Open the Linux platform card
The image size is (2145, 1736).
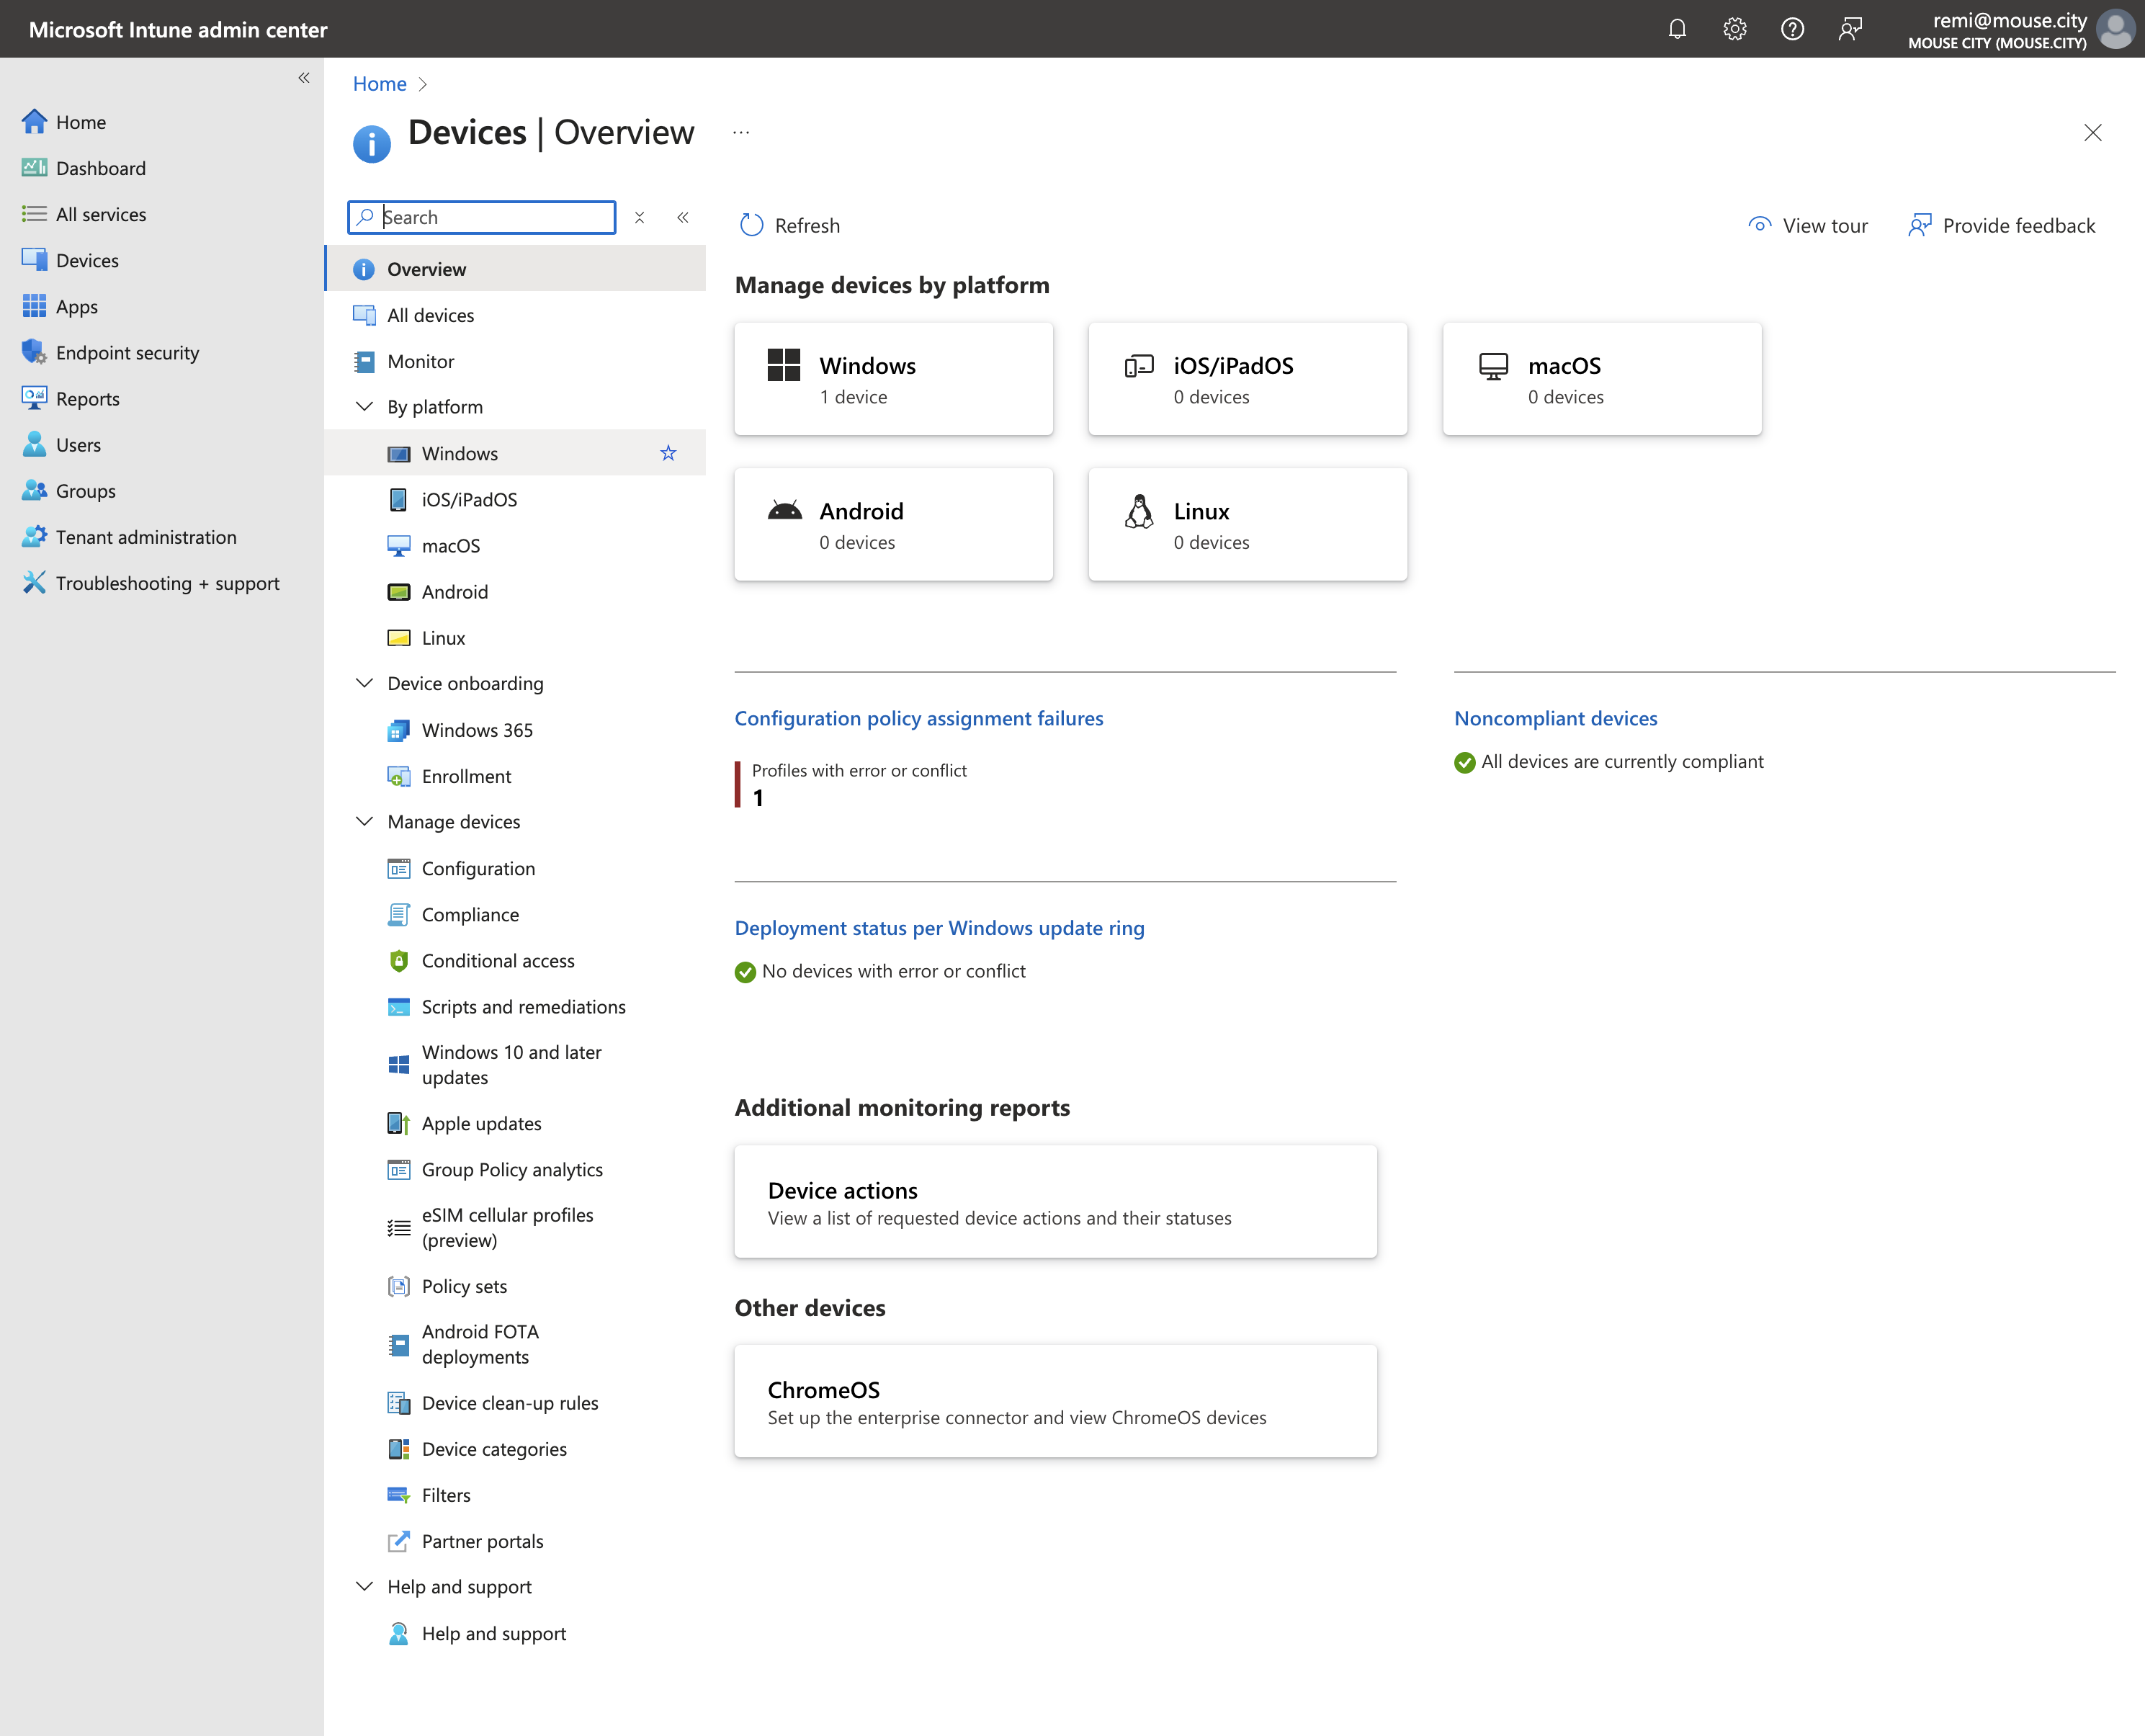click(1248, 524)
